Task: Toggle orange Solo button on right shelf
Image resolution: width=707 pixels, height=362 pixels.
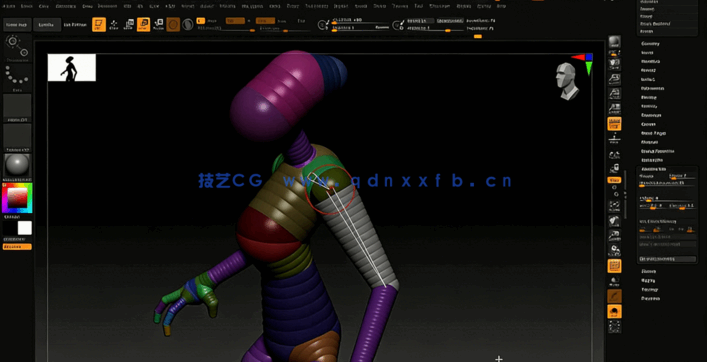Action: 614,312
